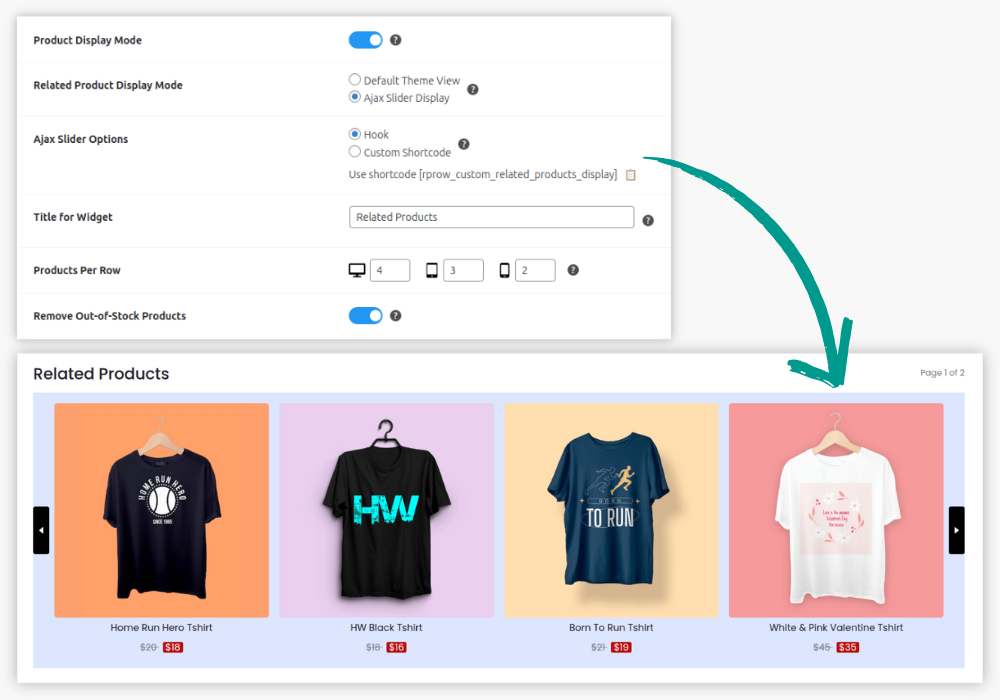The height and width of the screenshot is (700, 1000).
Task: View help for Related Product Display Mode
Action: (x=473, y=90)
